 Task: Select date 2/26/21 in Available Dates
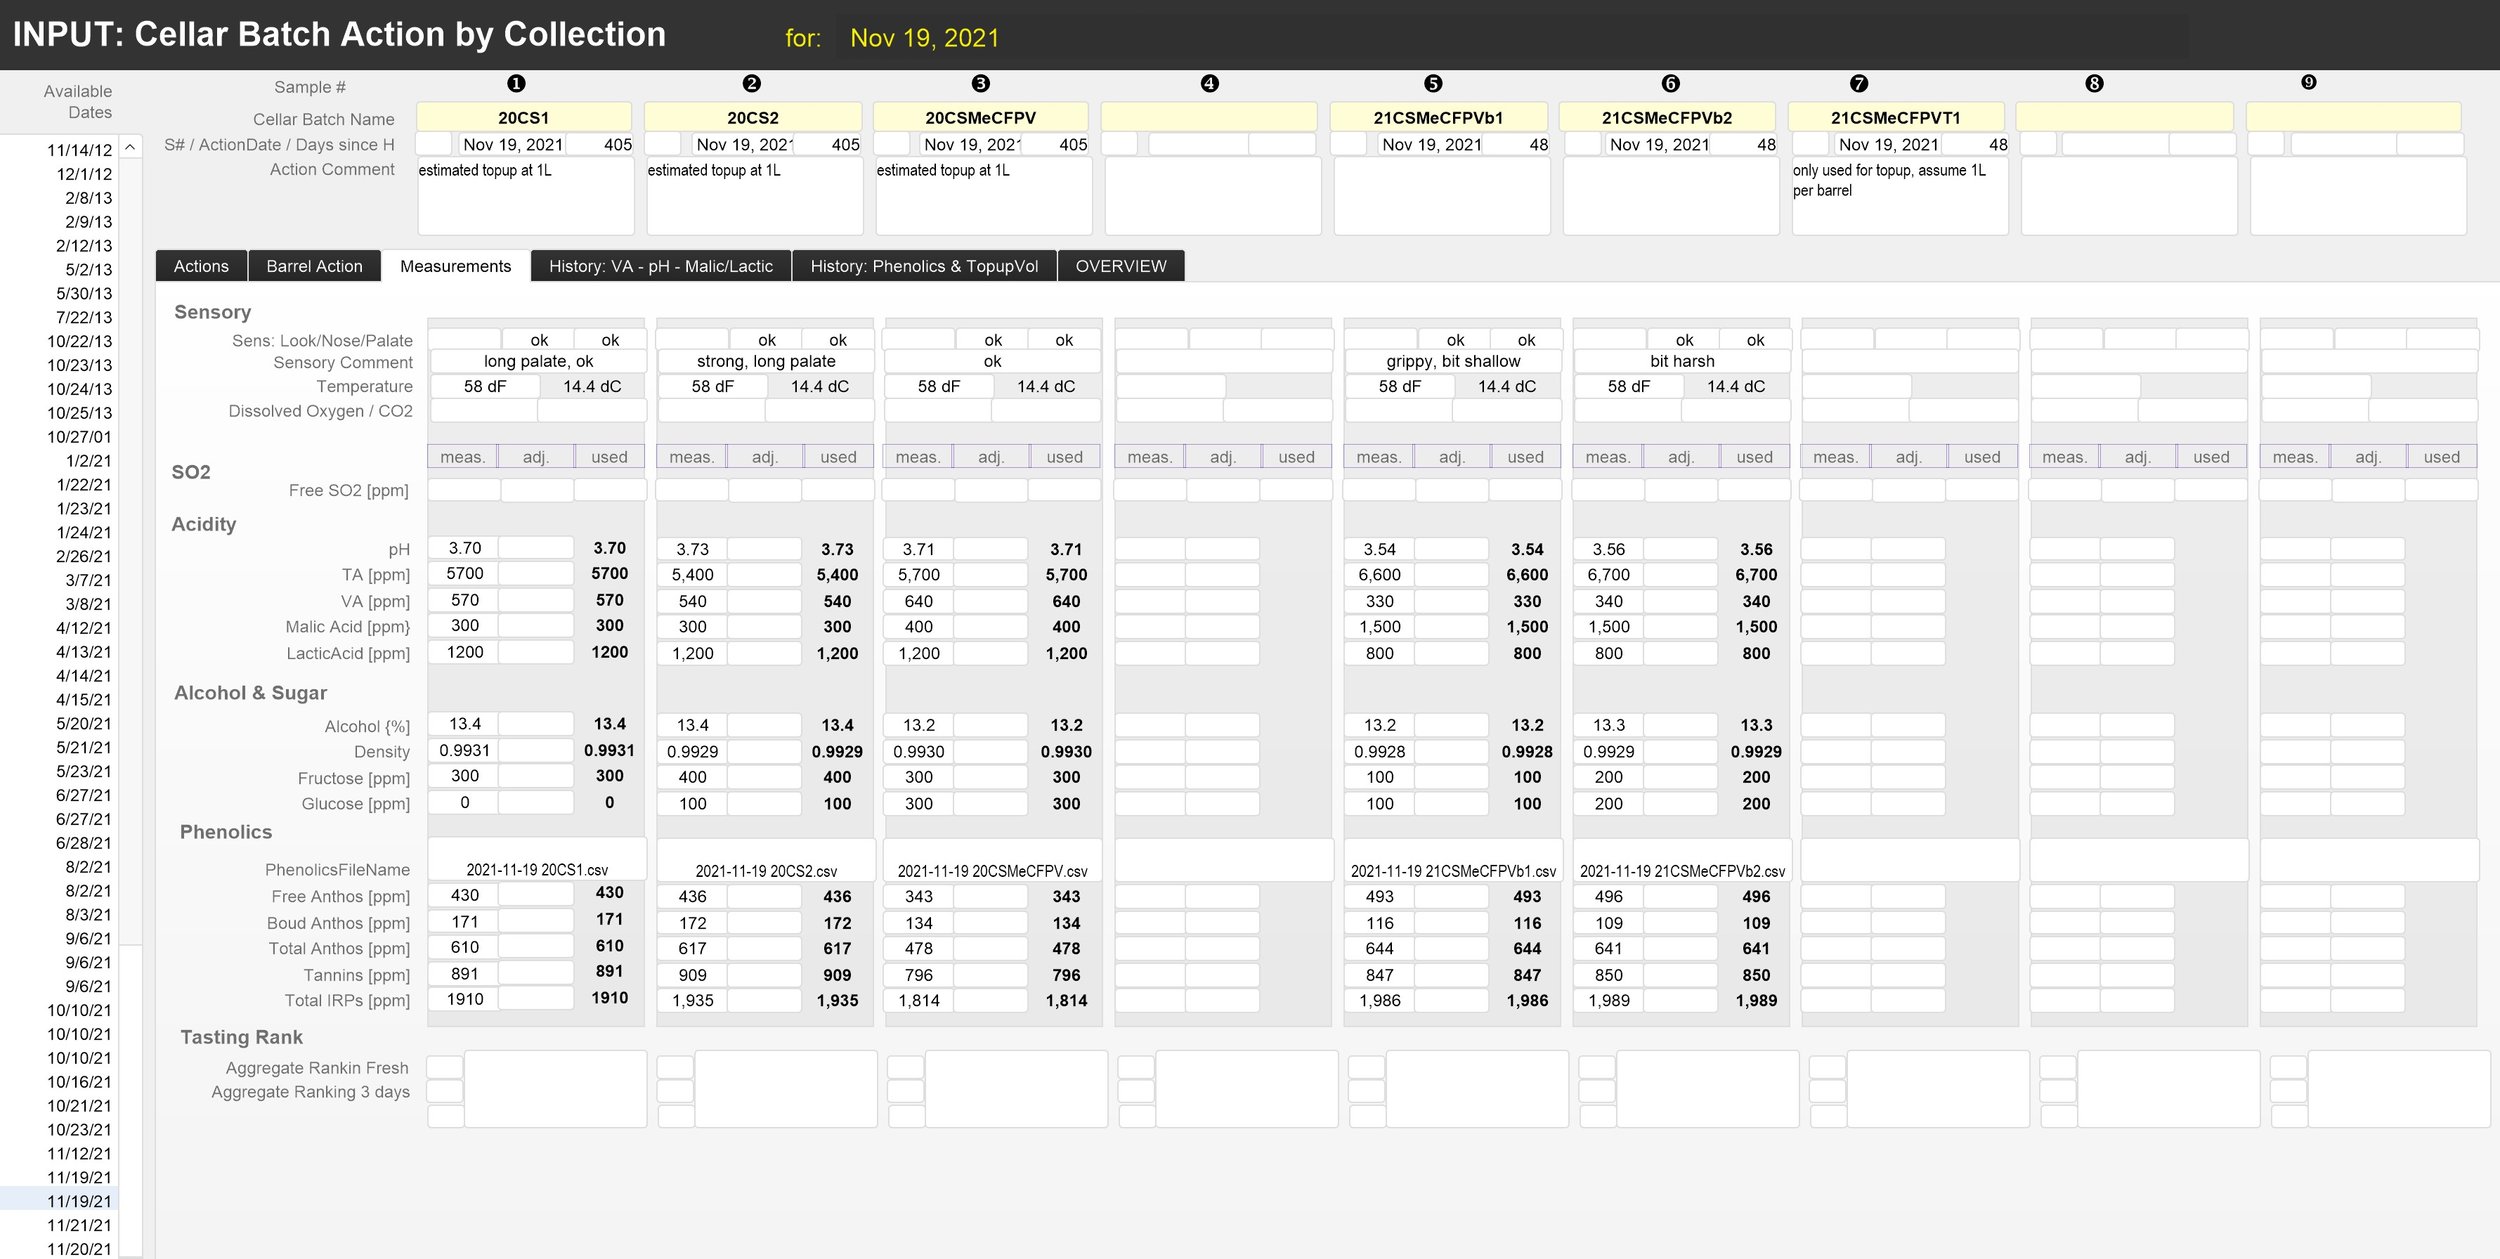point(84,556)
